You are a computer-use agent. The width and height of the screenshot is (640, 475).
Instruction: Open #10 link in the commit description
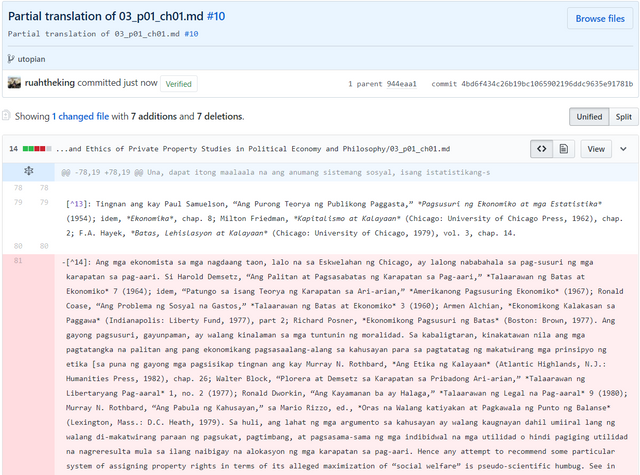tap(191, 34)
